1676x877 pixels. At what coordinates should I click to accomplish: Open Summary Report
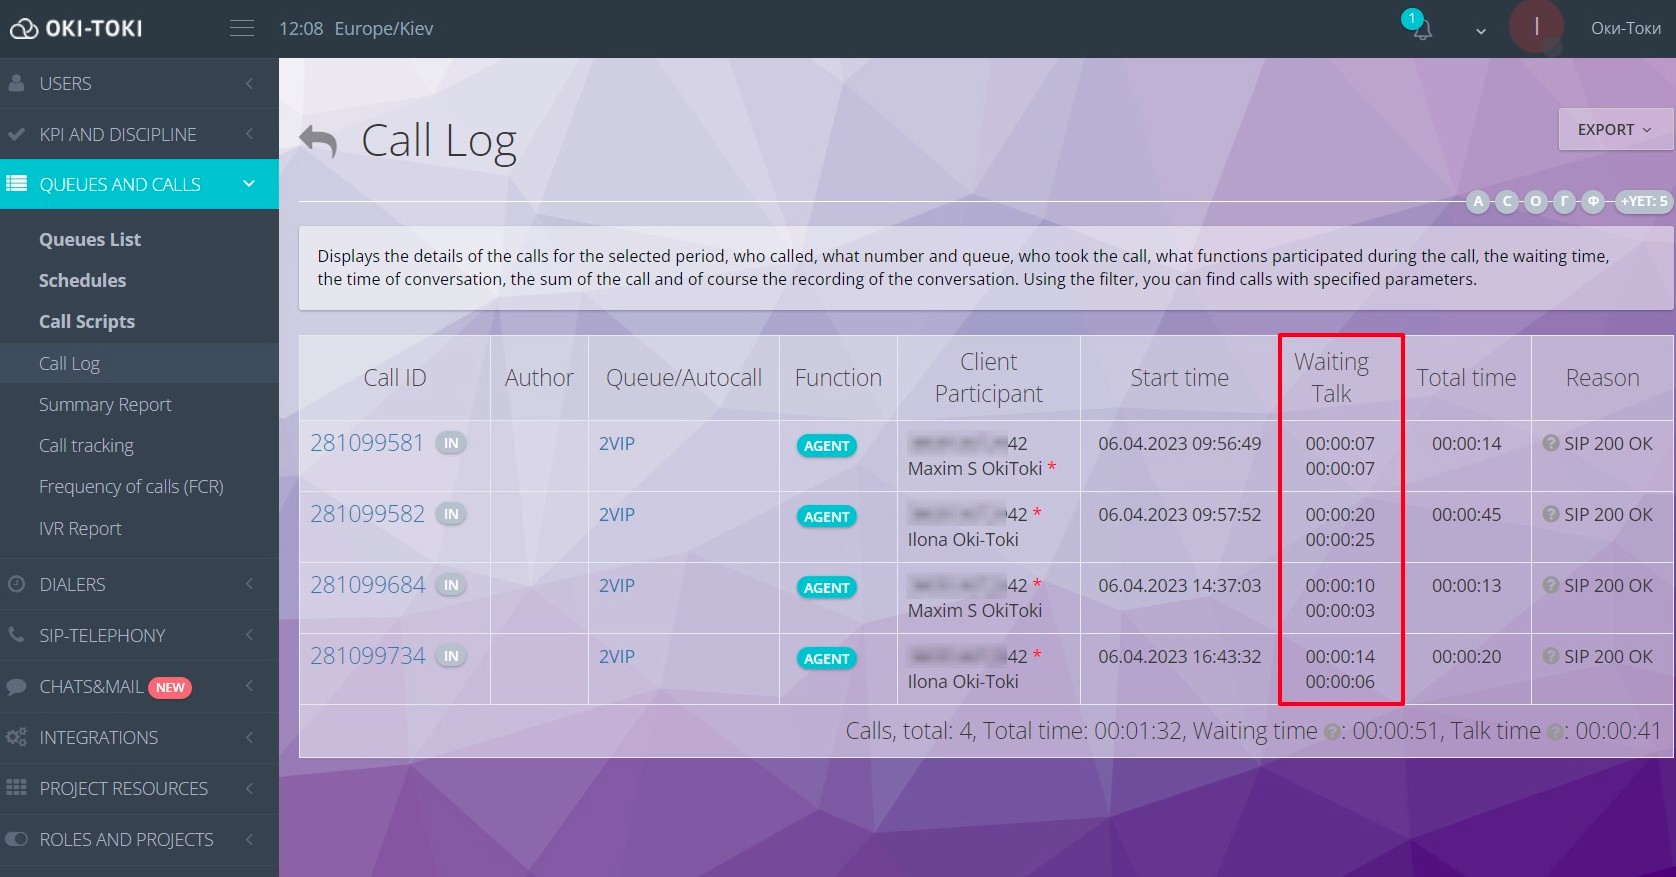tap(105, 404)
